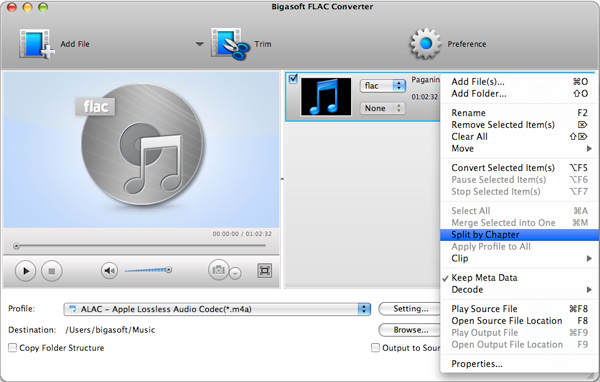
Task: Click the music note file thumbnail
Action: pyautogui.click(x=326, y=97)
